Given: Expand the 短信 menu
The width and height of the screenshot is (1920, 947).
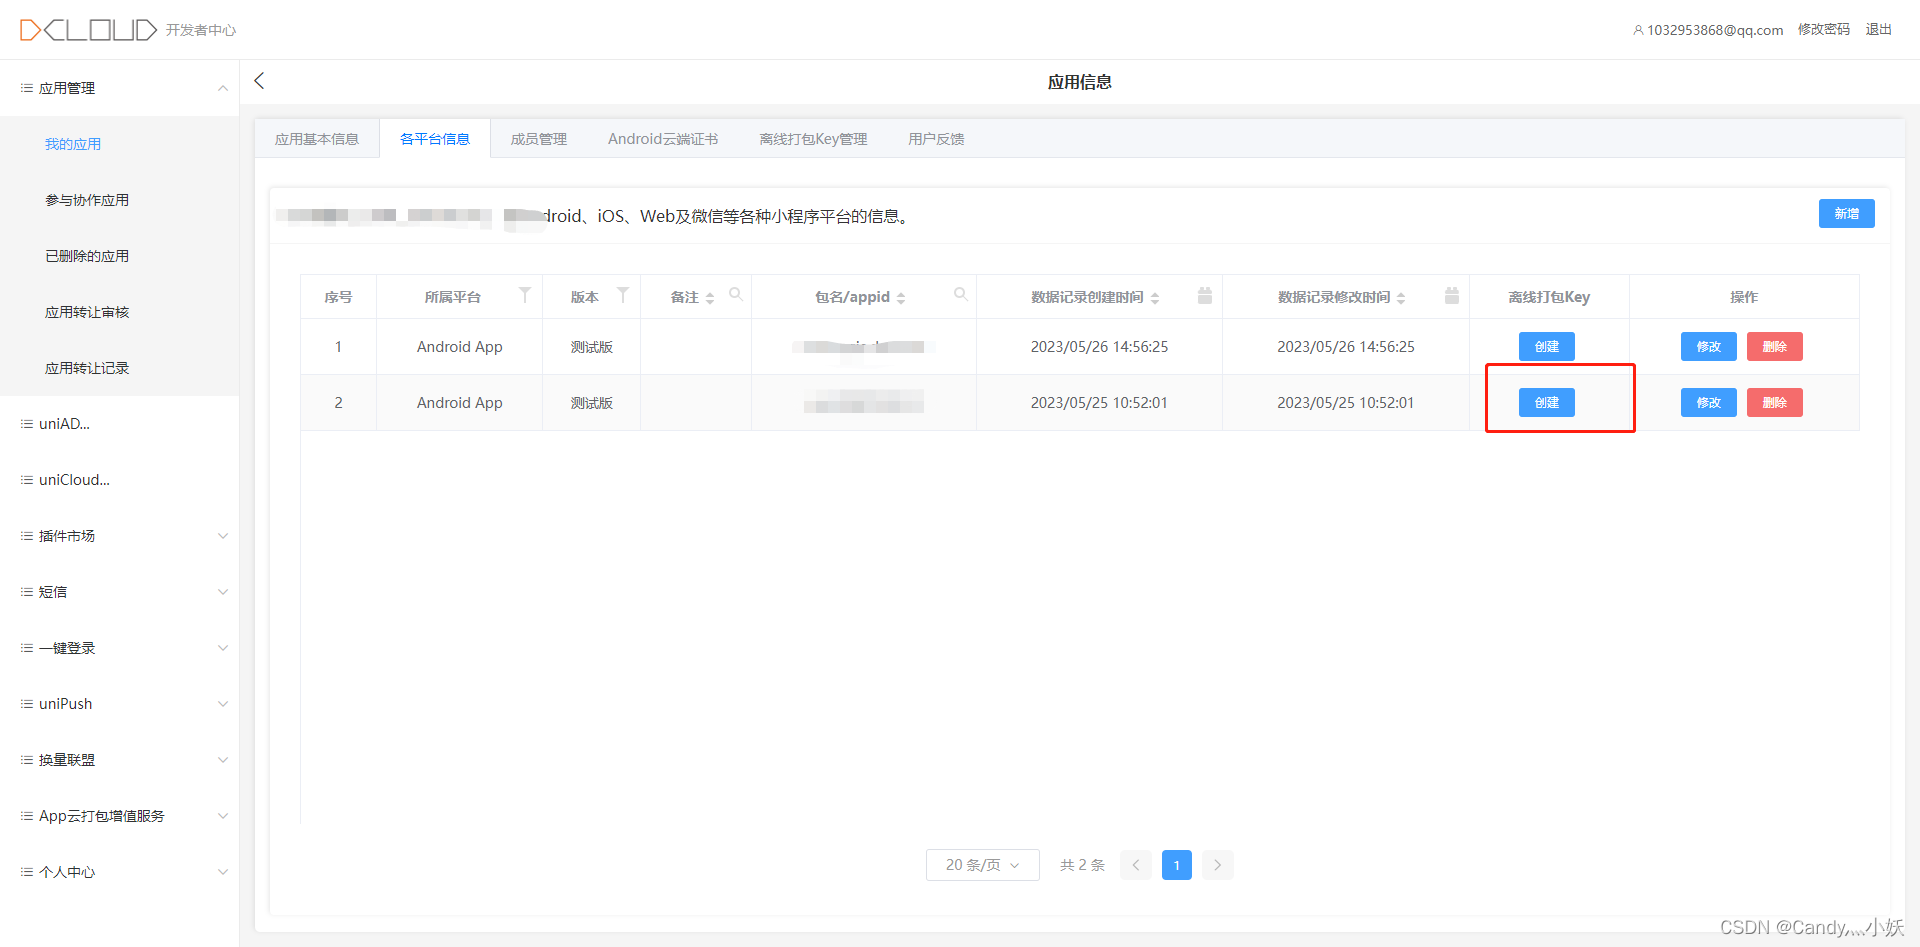Looking at the screenshot, I should coord(120,592).
